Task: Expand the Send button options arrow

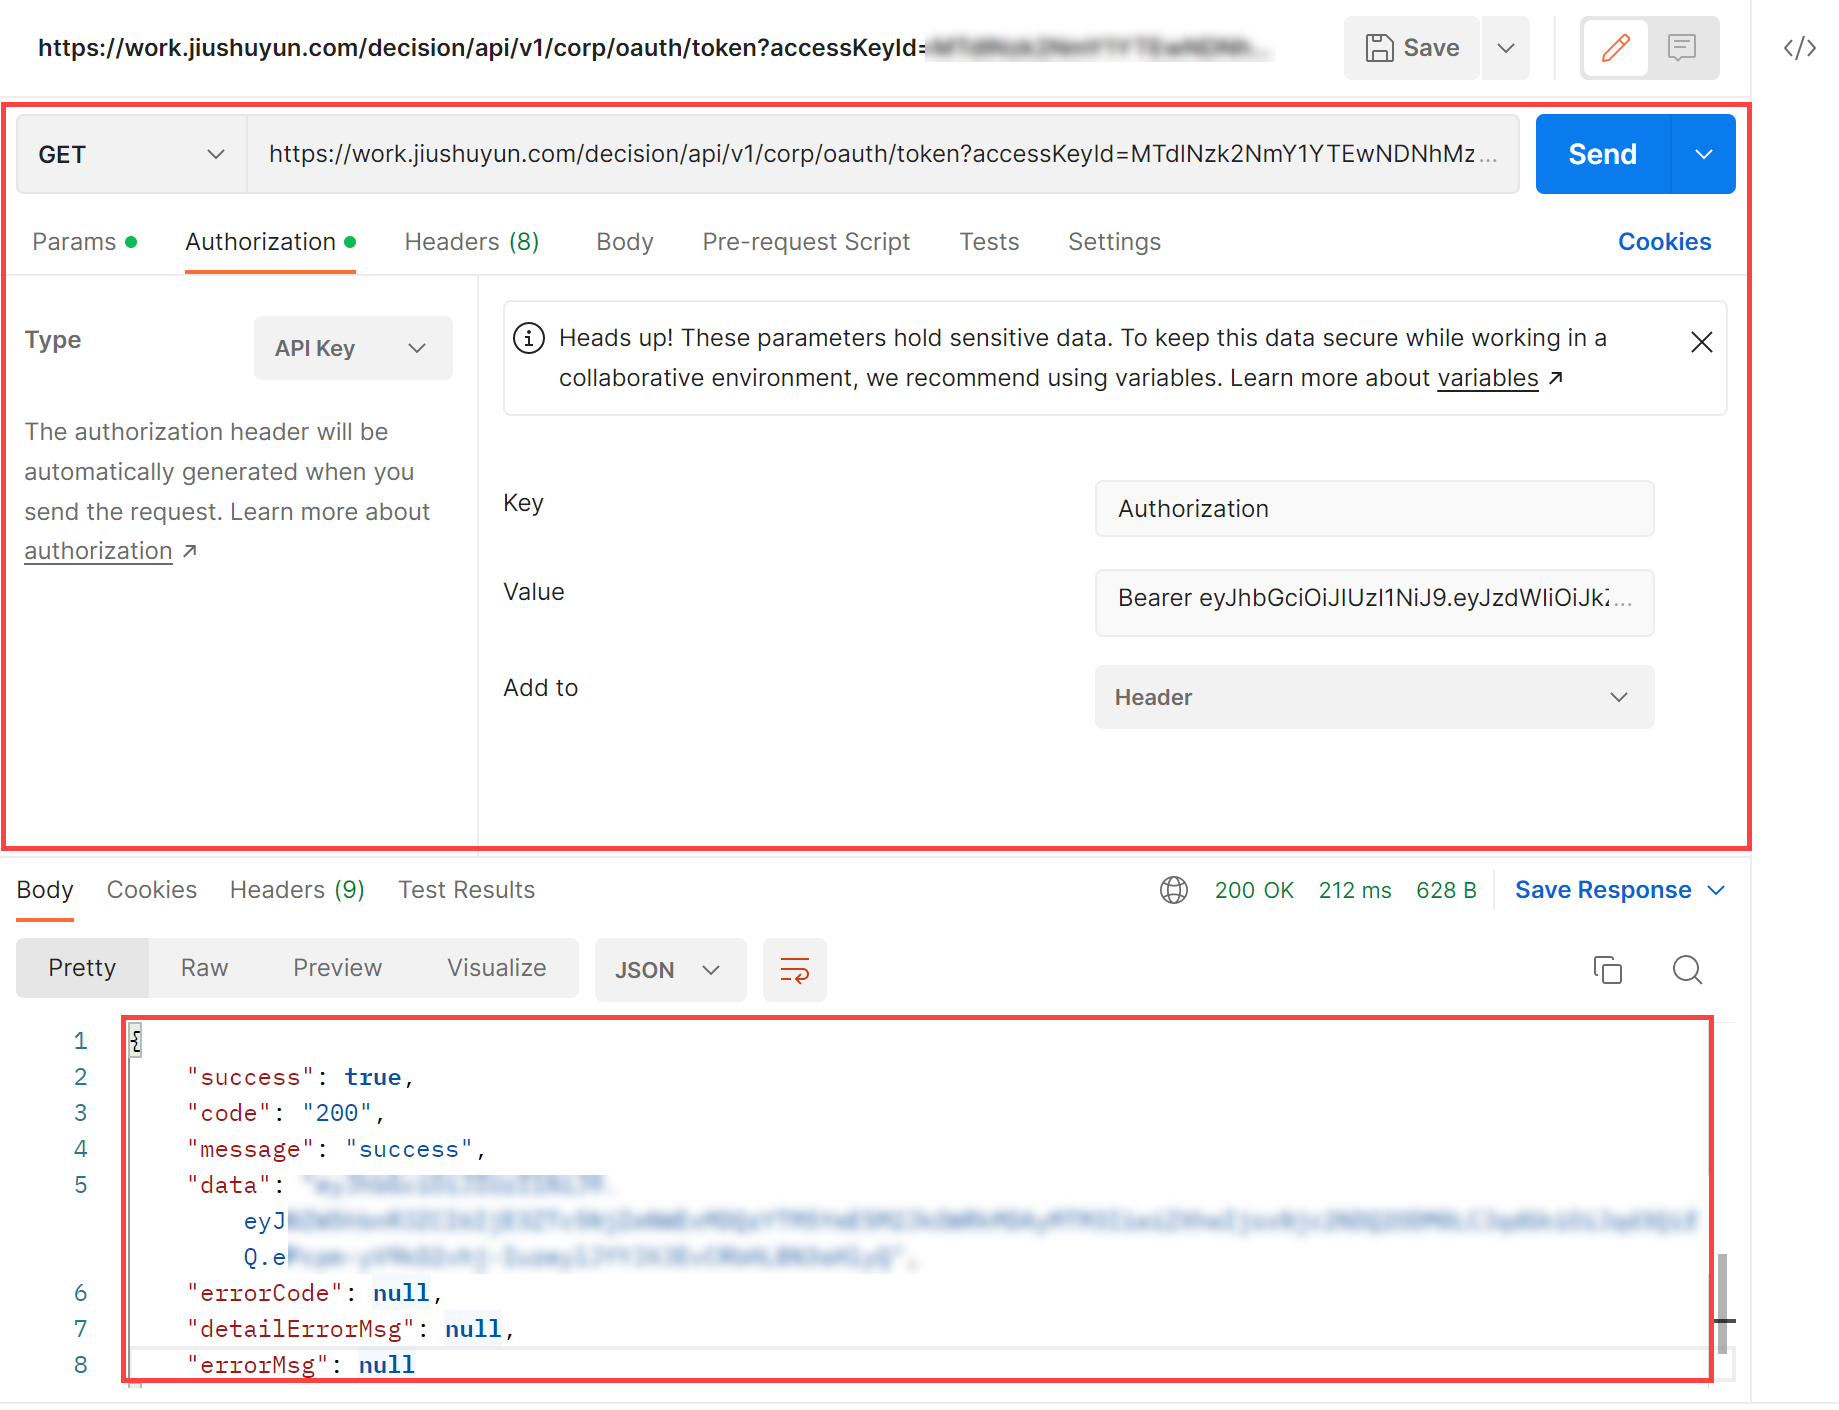Action: 1704,154
